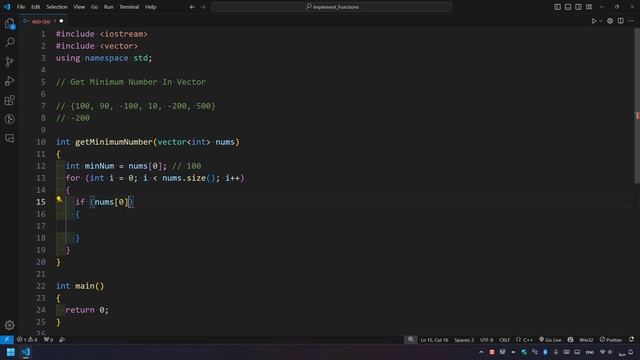Open the Customize Layout button
Viewport: 640px width, 360px height.
[589, 7]
